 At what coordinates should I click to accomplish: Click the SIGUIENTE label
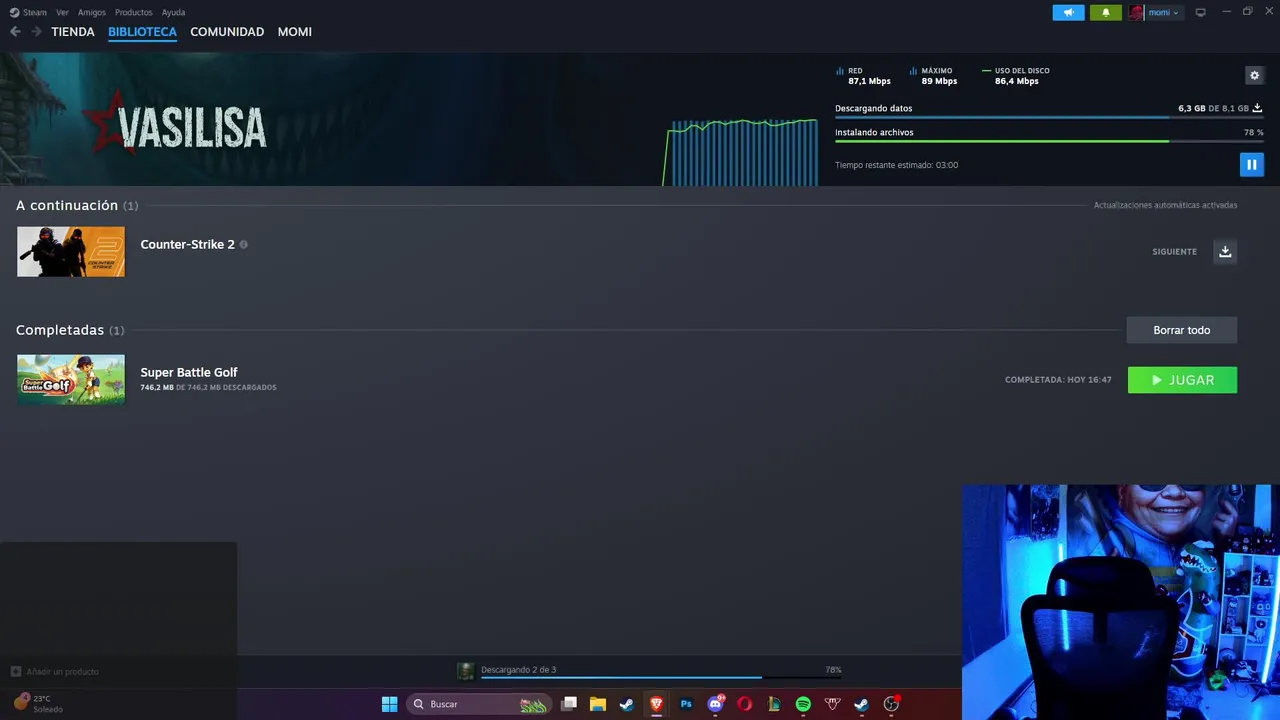pyautogui.click(x=1174, y=252)
